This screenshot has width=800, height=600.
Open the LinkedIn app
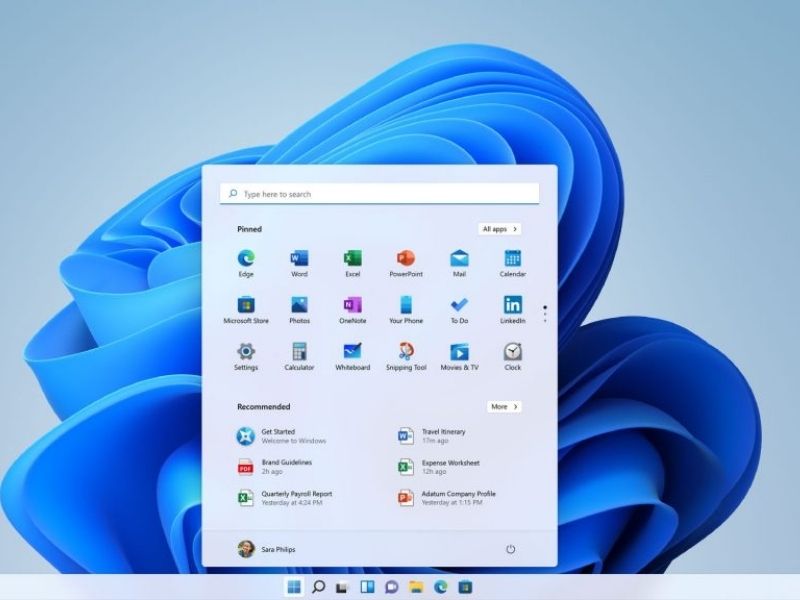click(512, 310)
